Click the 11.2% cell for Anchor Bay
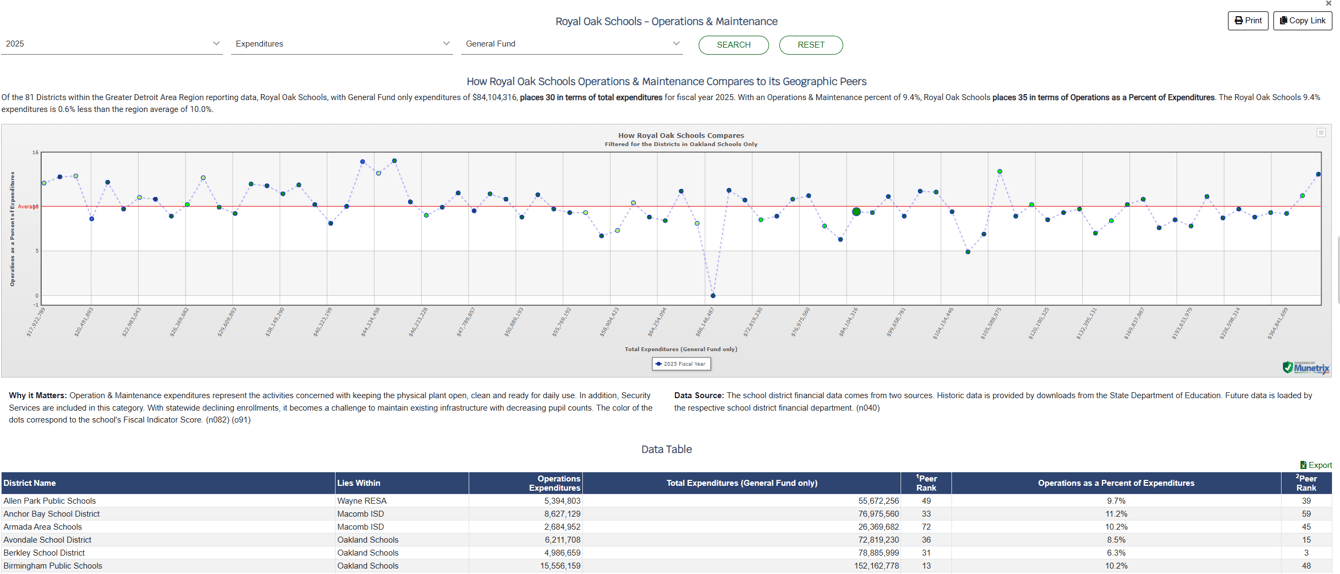 (x=1116, y=514)
